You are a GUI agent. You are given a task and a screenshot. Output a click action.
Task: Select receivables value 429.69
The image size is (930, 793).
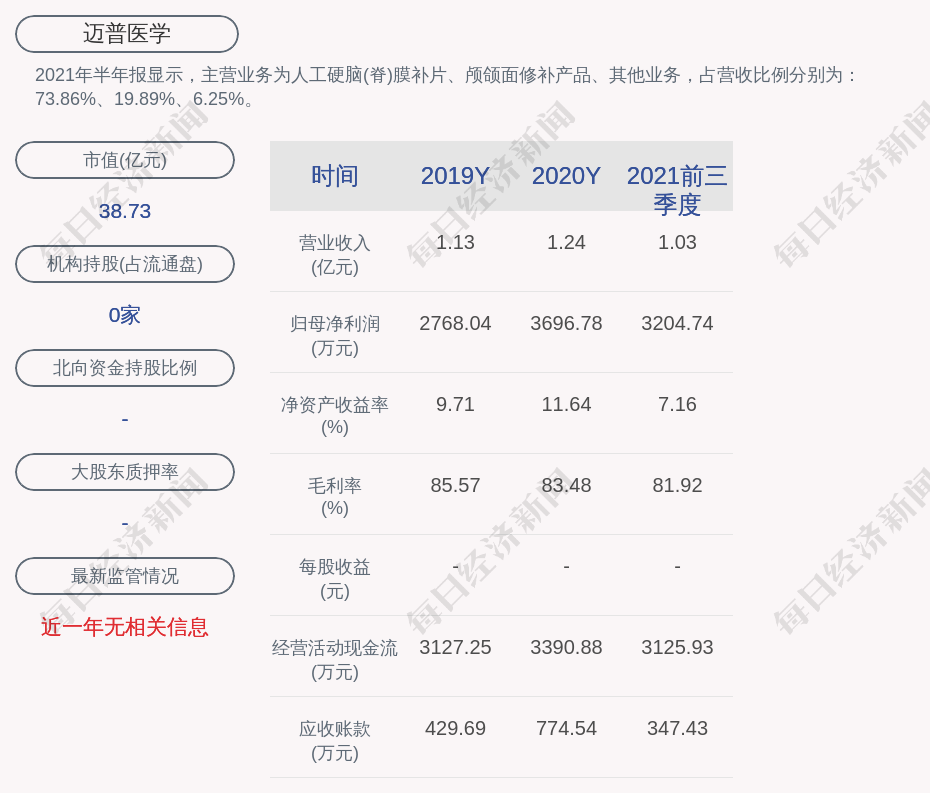(455, 728)
